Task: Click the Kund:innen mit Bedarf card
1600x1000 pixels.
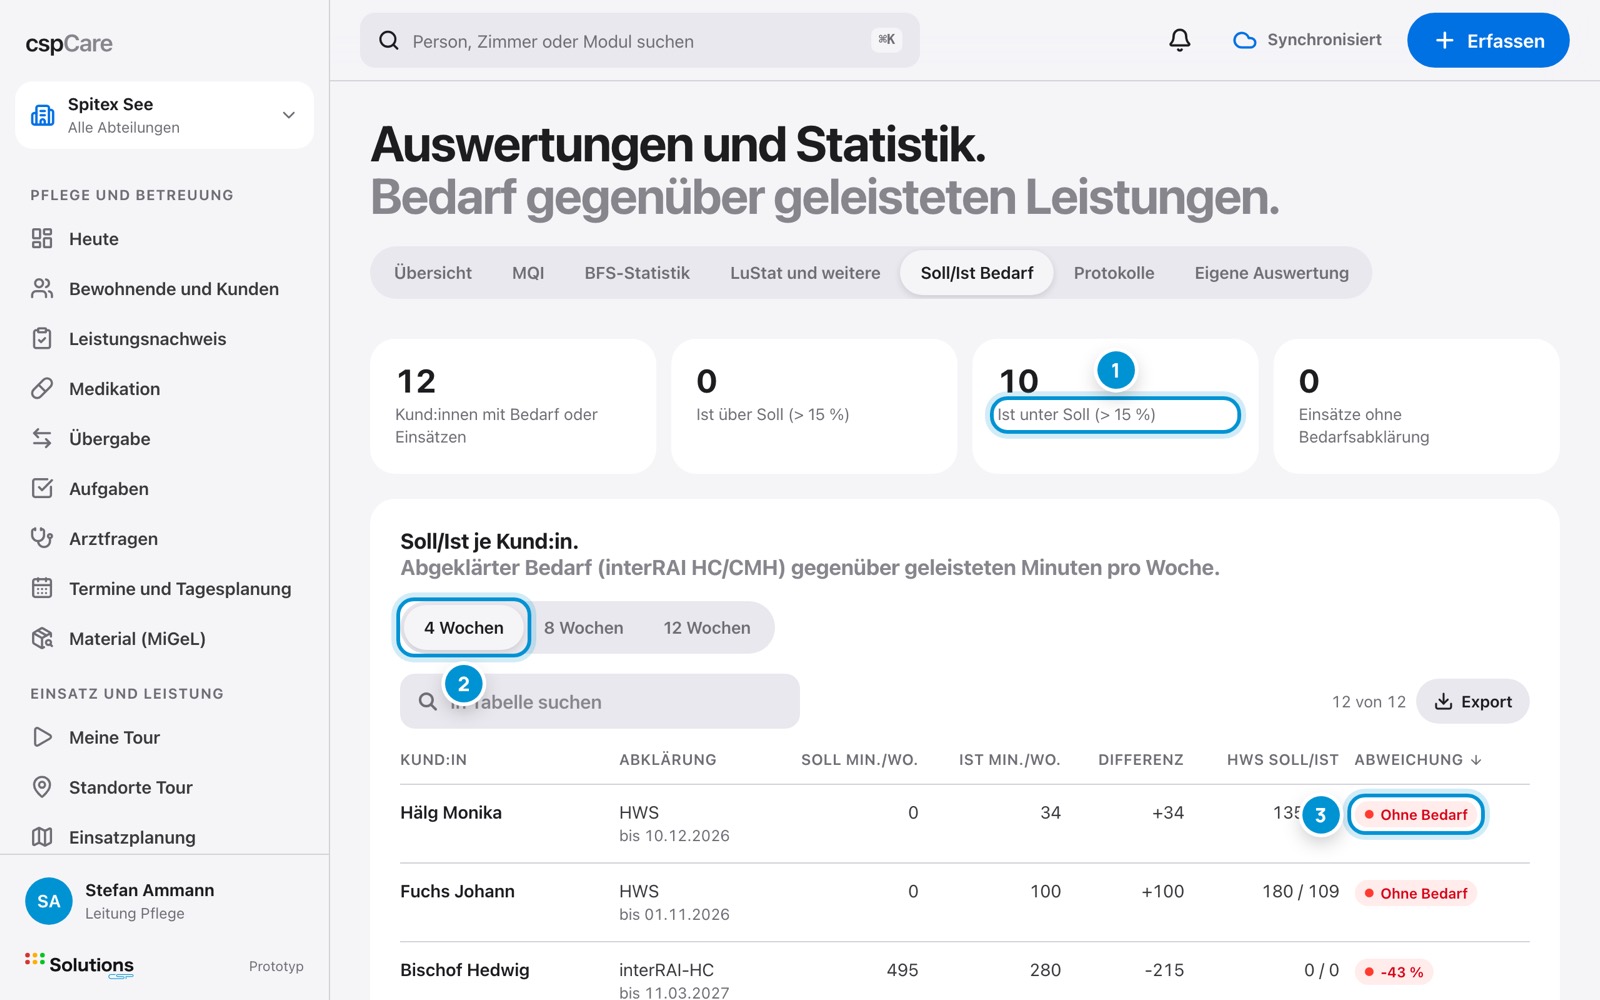Action: 513,406
